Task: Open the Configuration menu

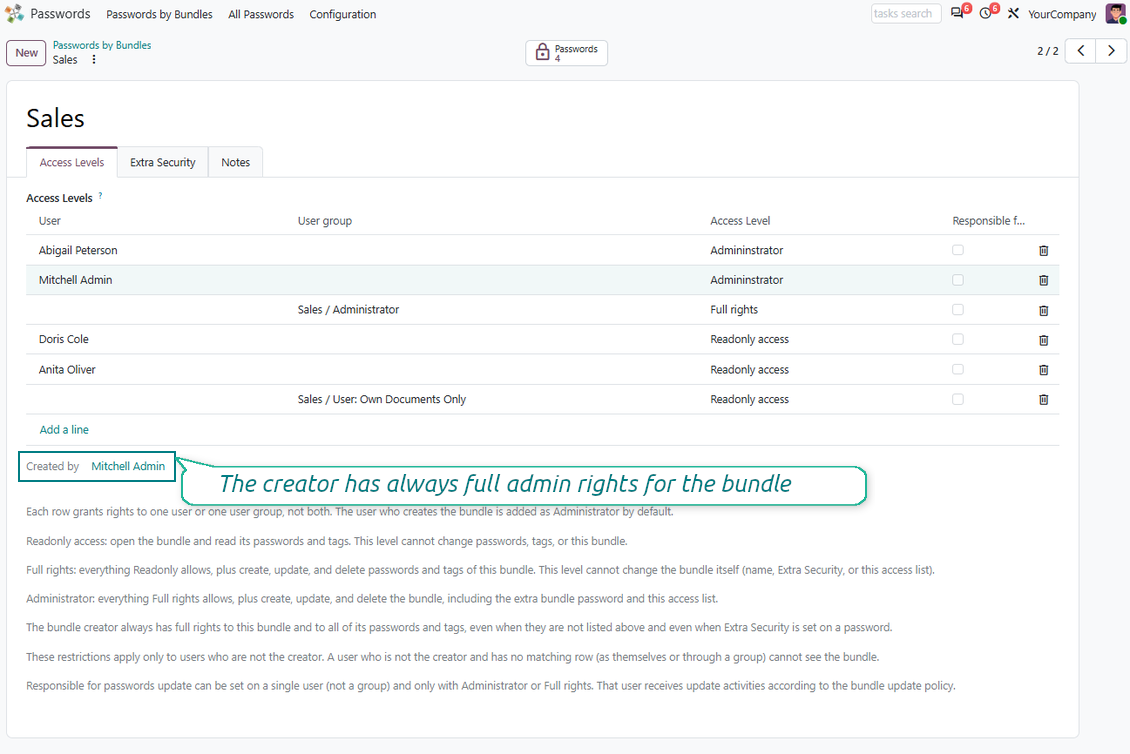Action: pos(343,14)
